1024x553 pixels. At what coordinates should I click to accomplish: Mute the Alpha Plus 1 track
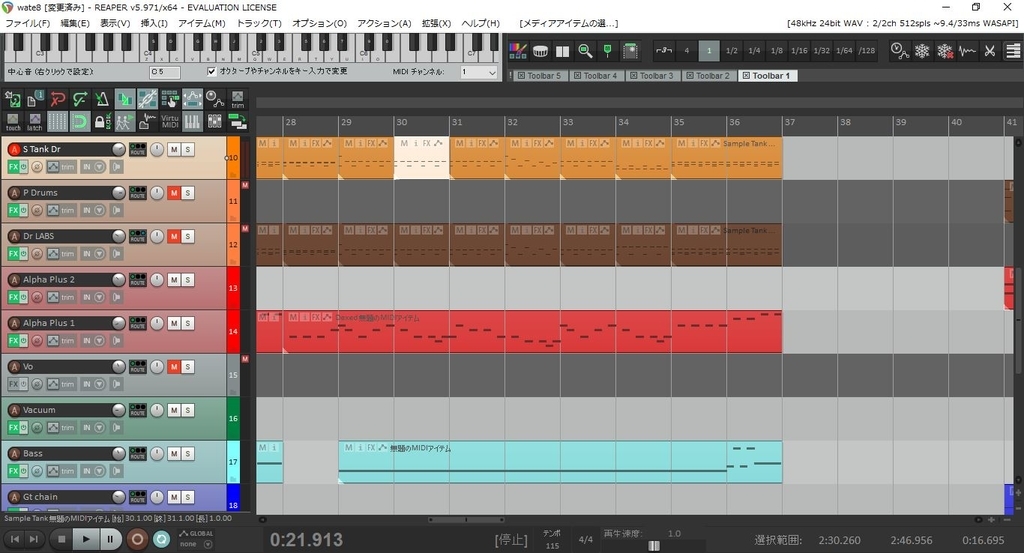point(174,323)
